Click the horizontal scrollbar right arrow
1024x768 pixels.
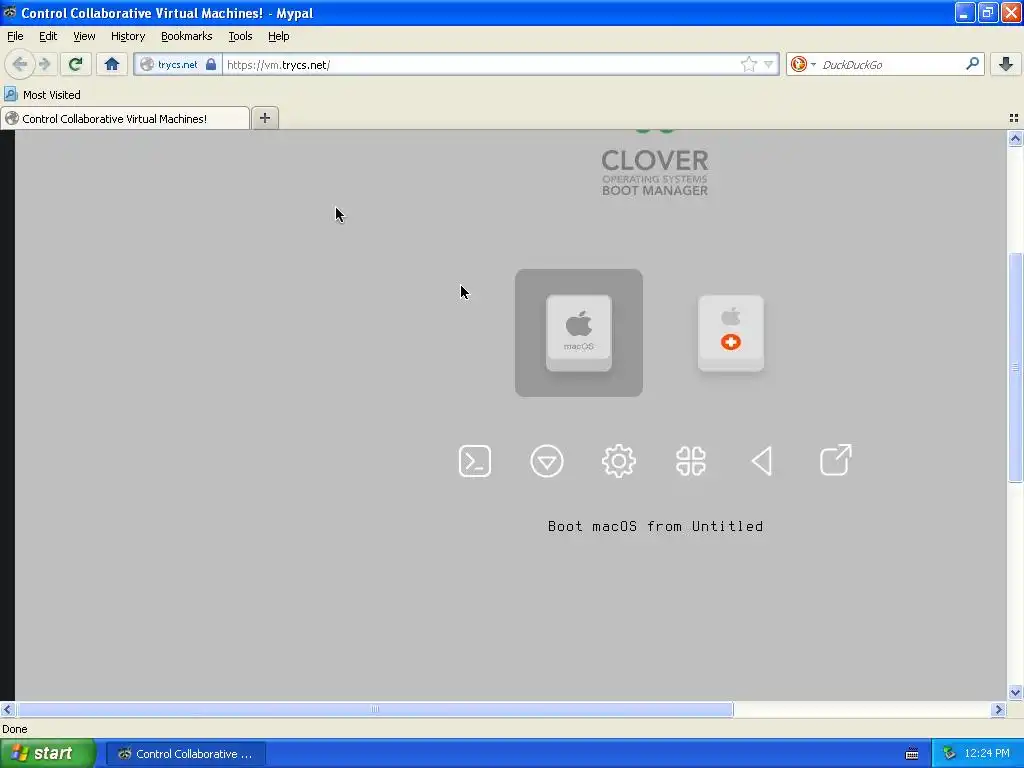[x=998, y=709]
